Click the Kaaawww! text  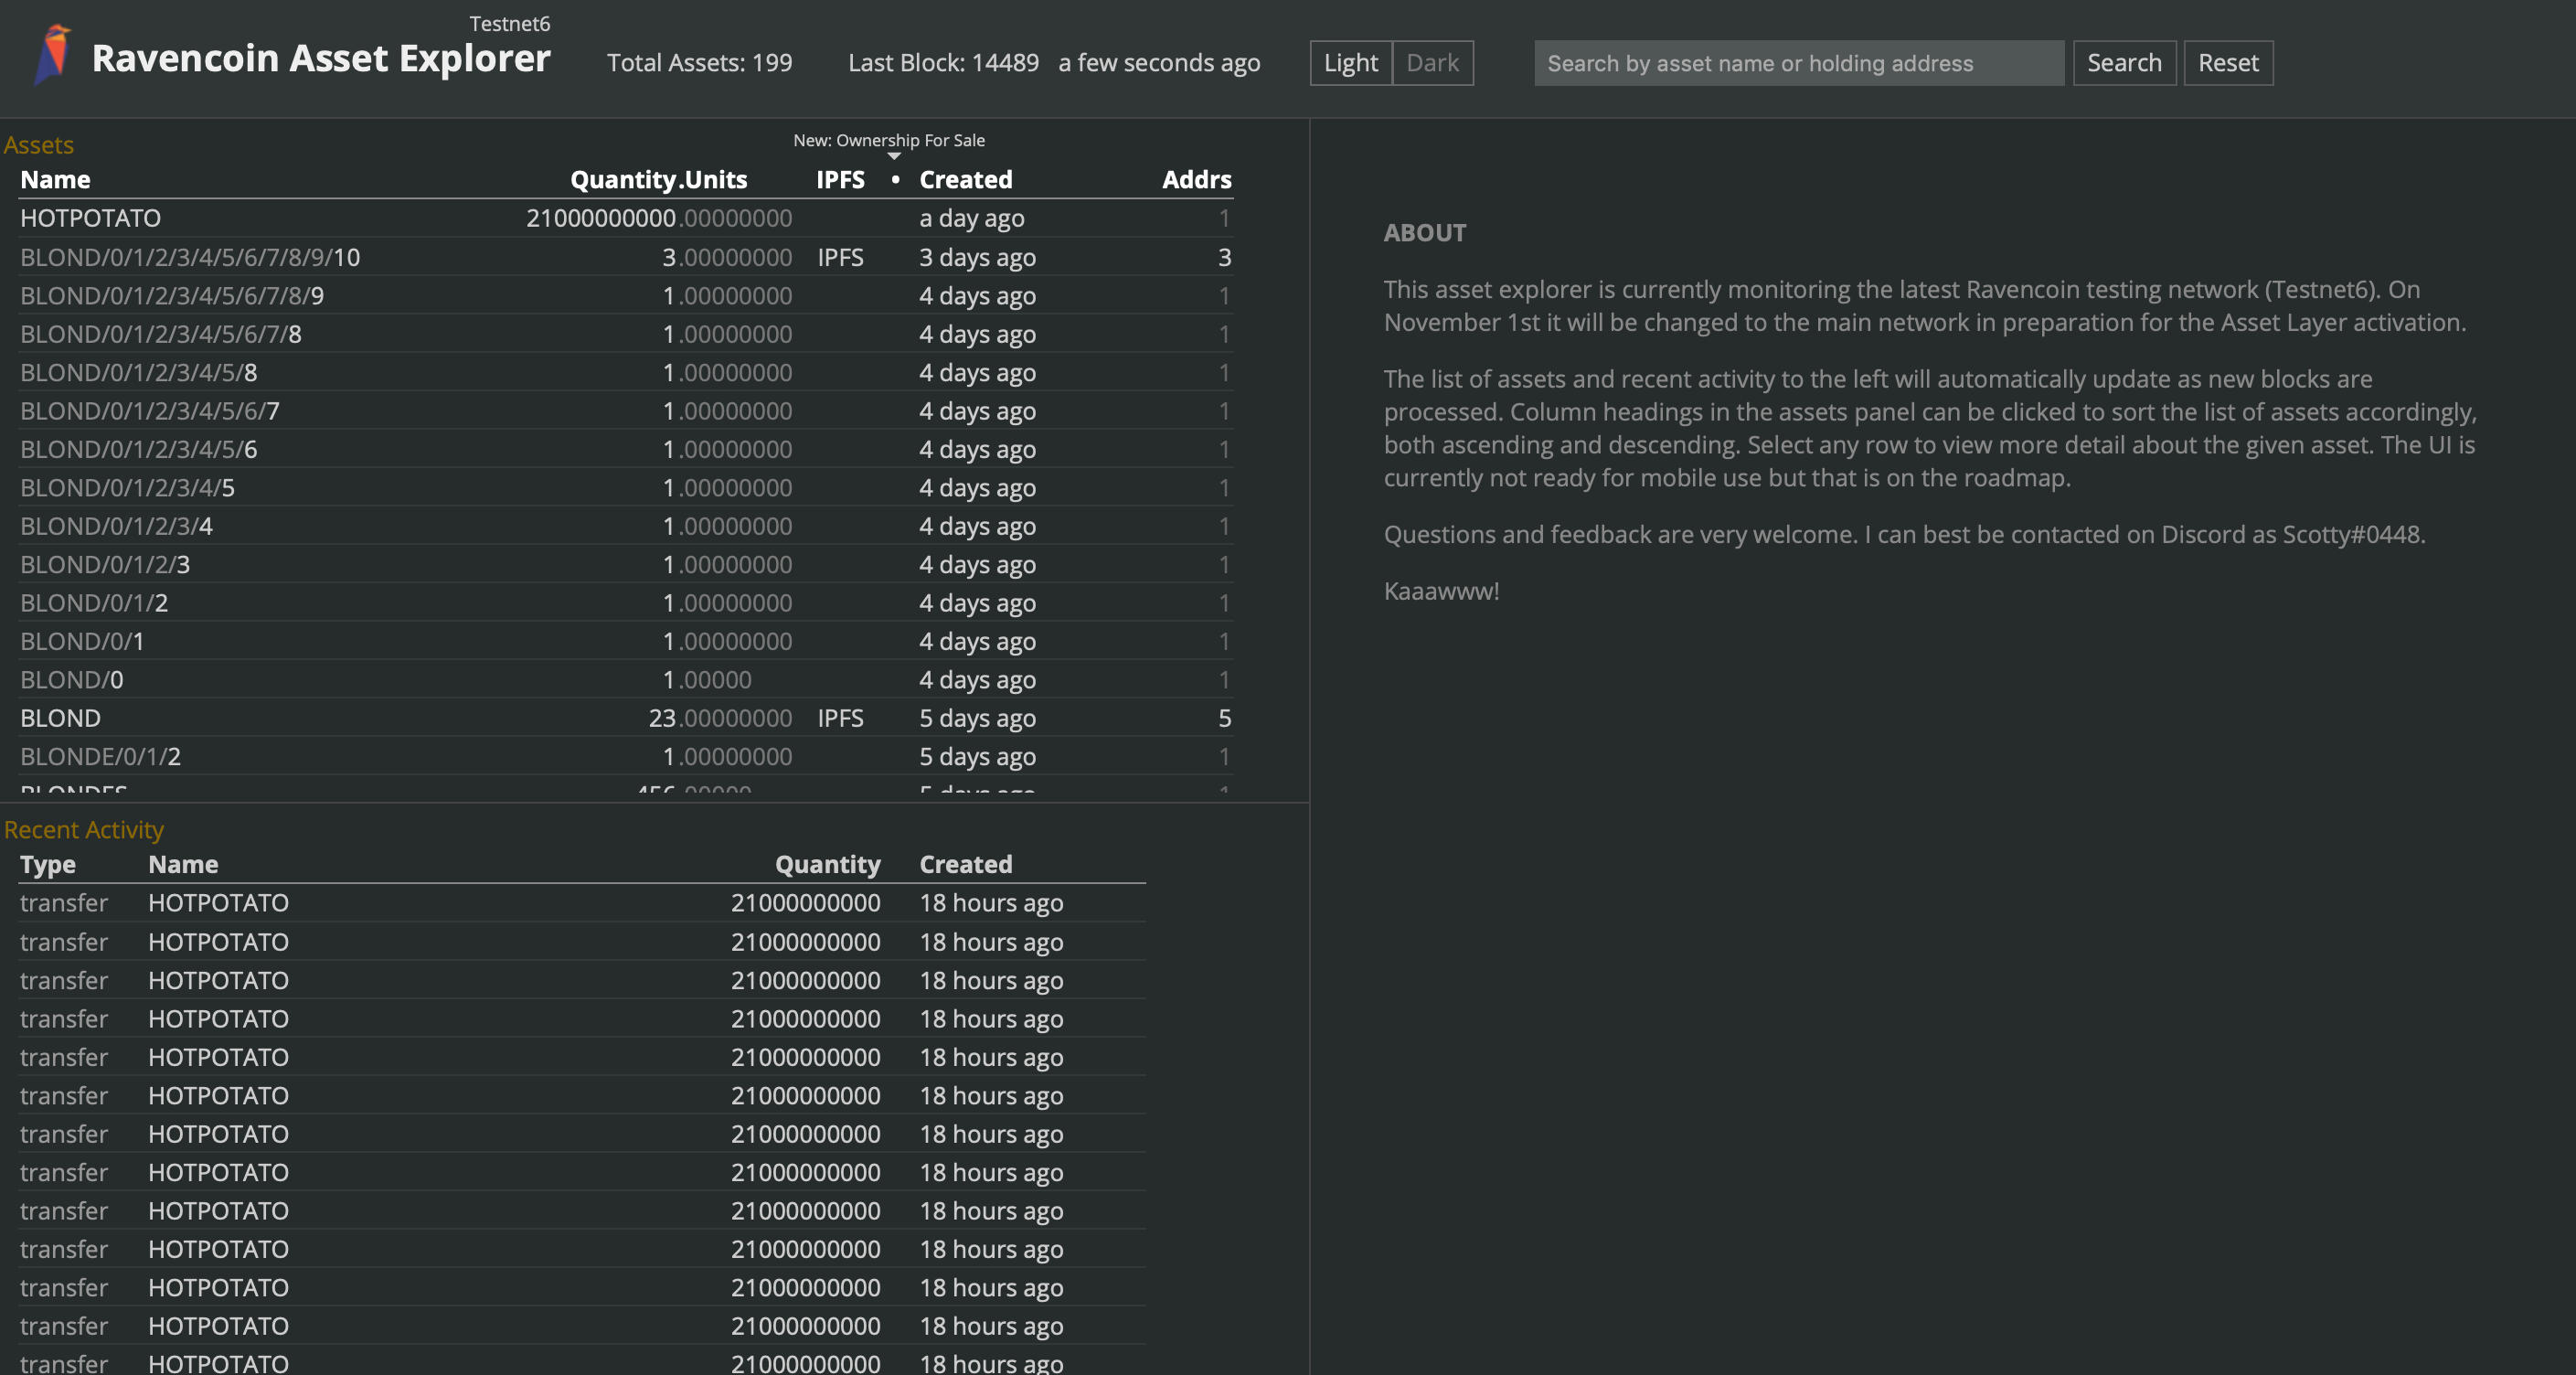(x=1441, y=591)
